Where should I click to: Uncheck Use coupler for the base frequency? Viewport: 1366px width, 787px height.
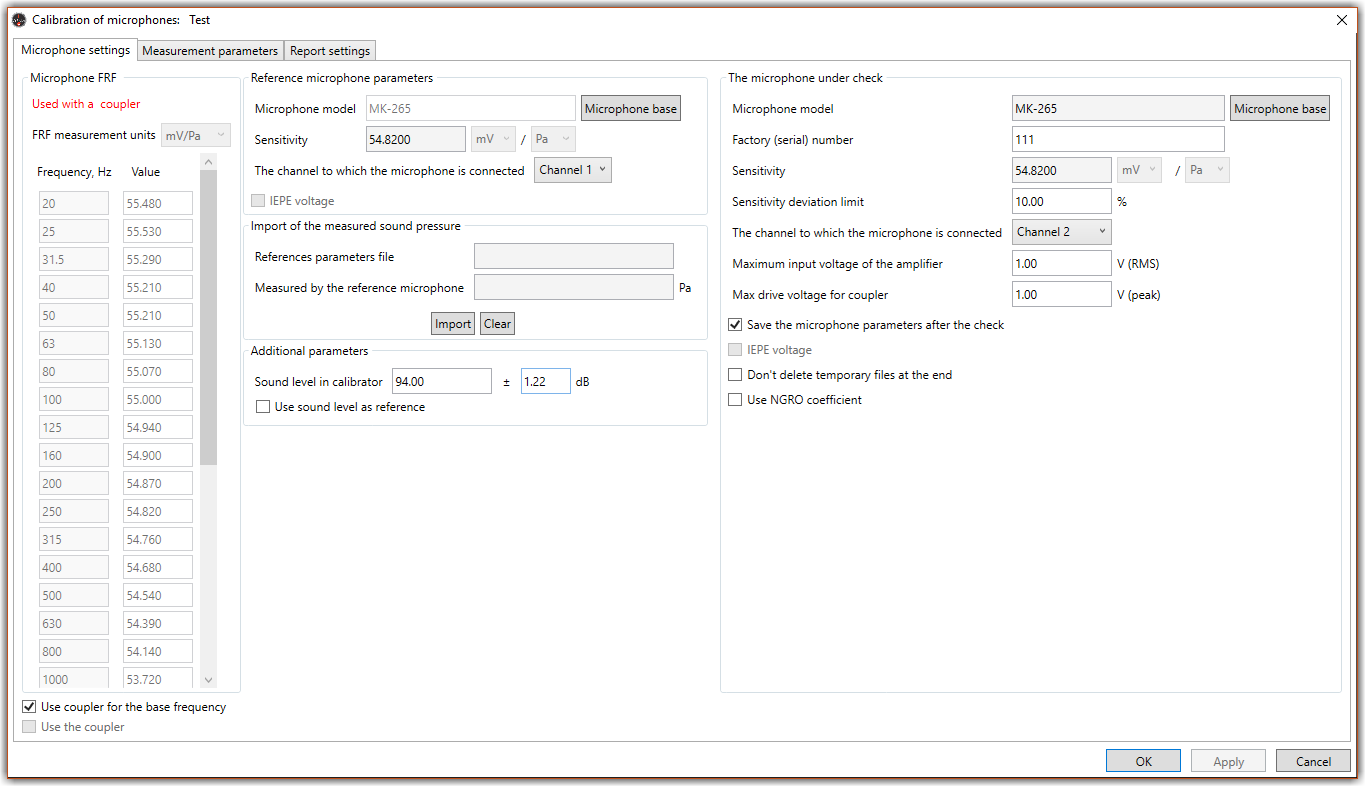29,707
